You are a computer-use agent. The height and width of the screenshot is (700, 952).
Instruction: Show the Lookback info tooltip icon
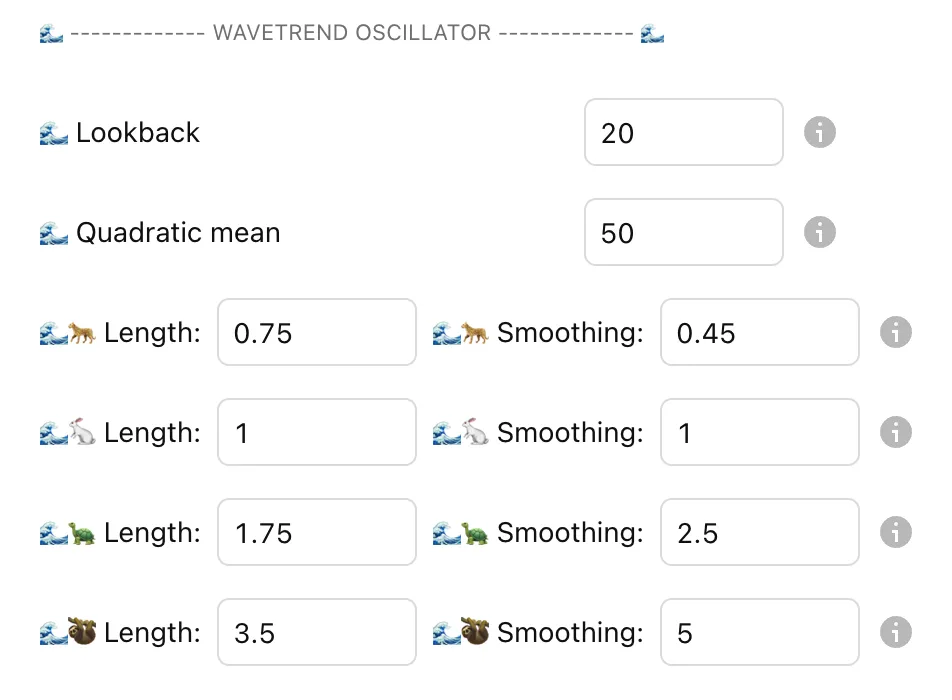click(x=819, y=132)
